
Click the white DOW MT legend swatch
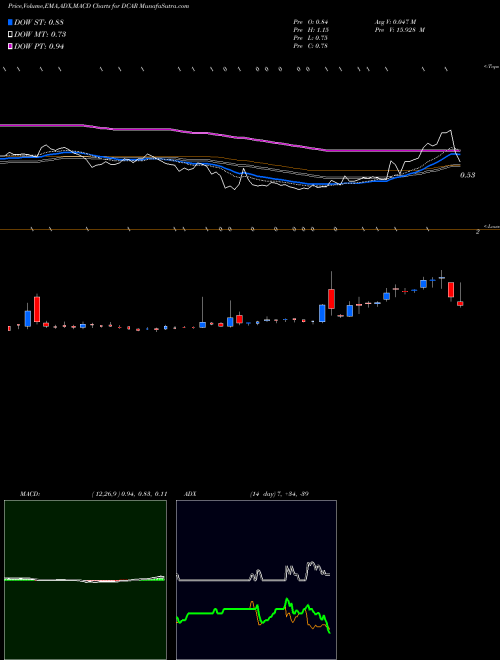click(11, 35)
